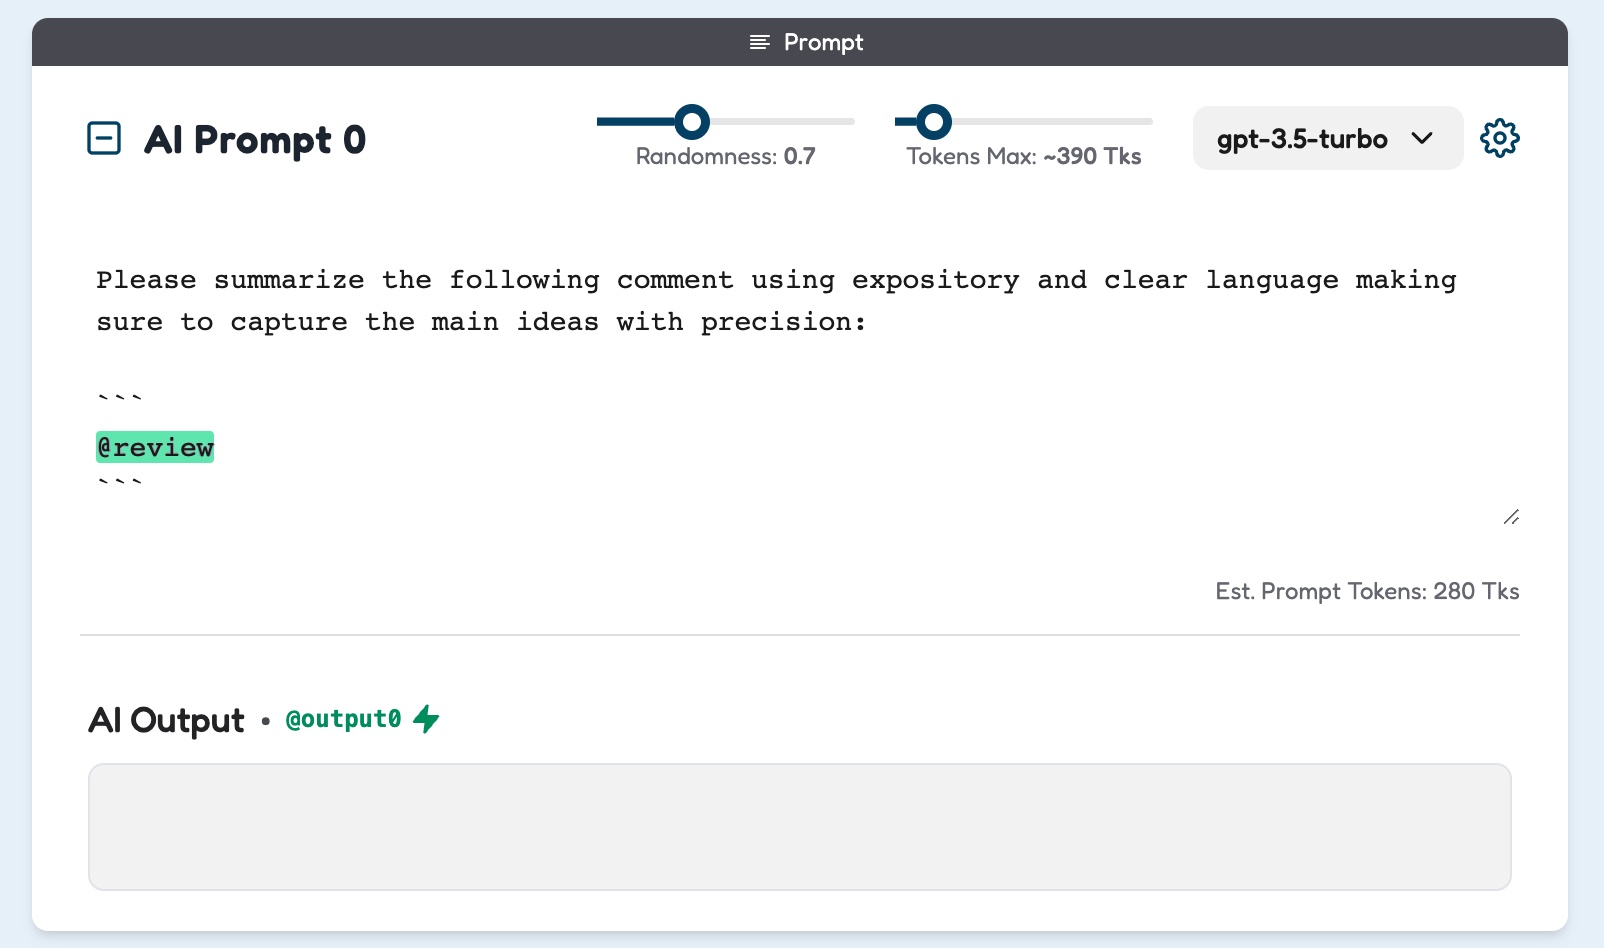Open the prompt settings gear

(1499, 138)
